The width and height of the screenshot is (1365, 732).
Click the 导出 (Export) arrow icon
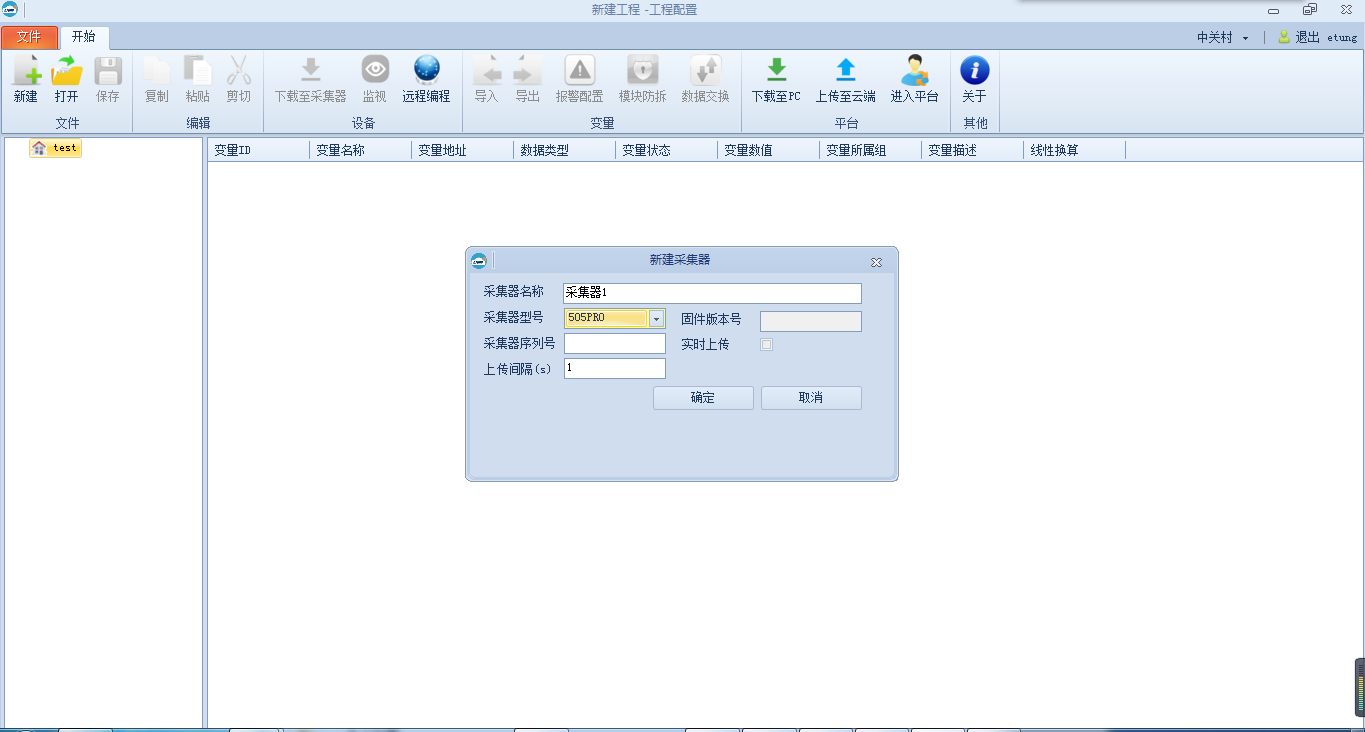click(x=528, y=70)
